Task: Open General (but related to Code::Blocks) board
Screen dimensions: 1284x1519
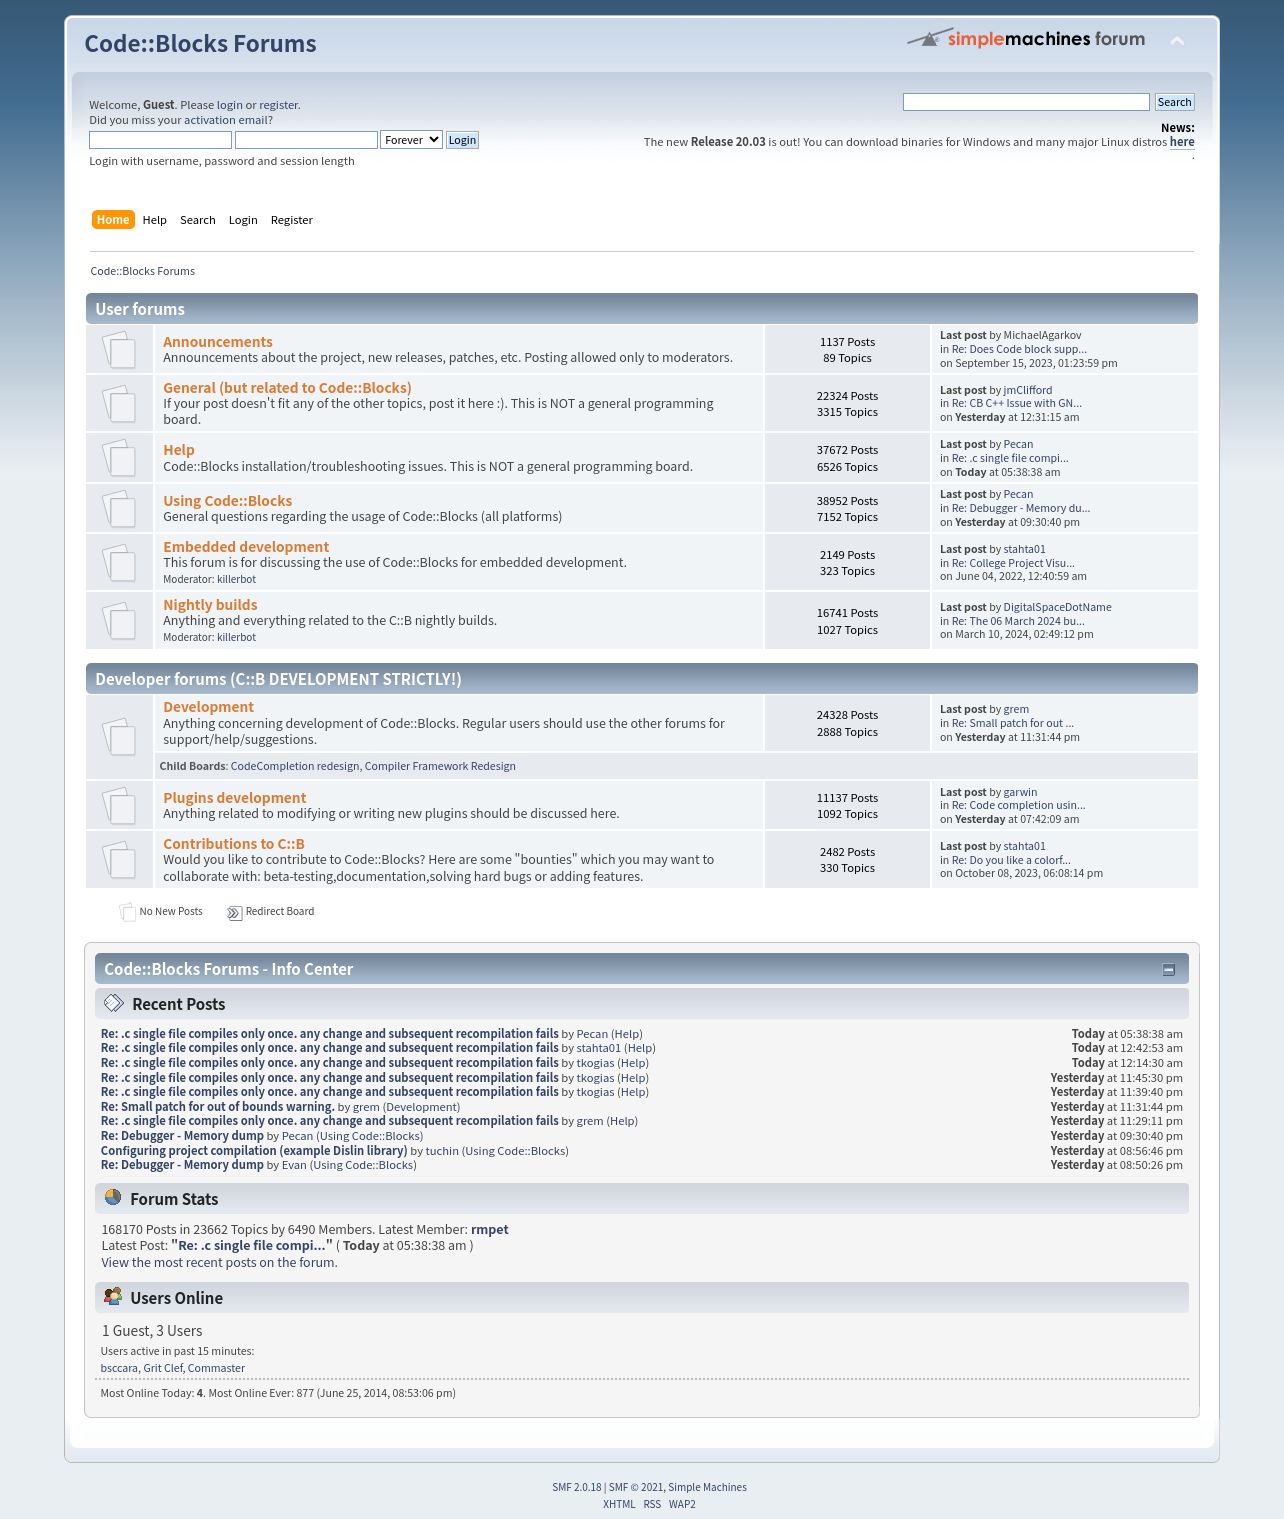Action: tap(287, 388)
